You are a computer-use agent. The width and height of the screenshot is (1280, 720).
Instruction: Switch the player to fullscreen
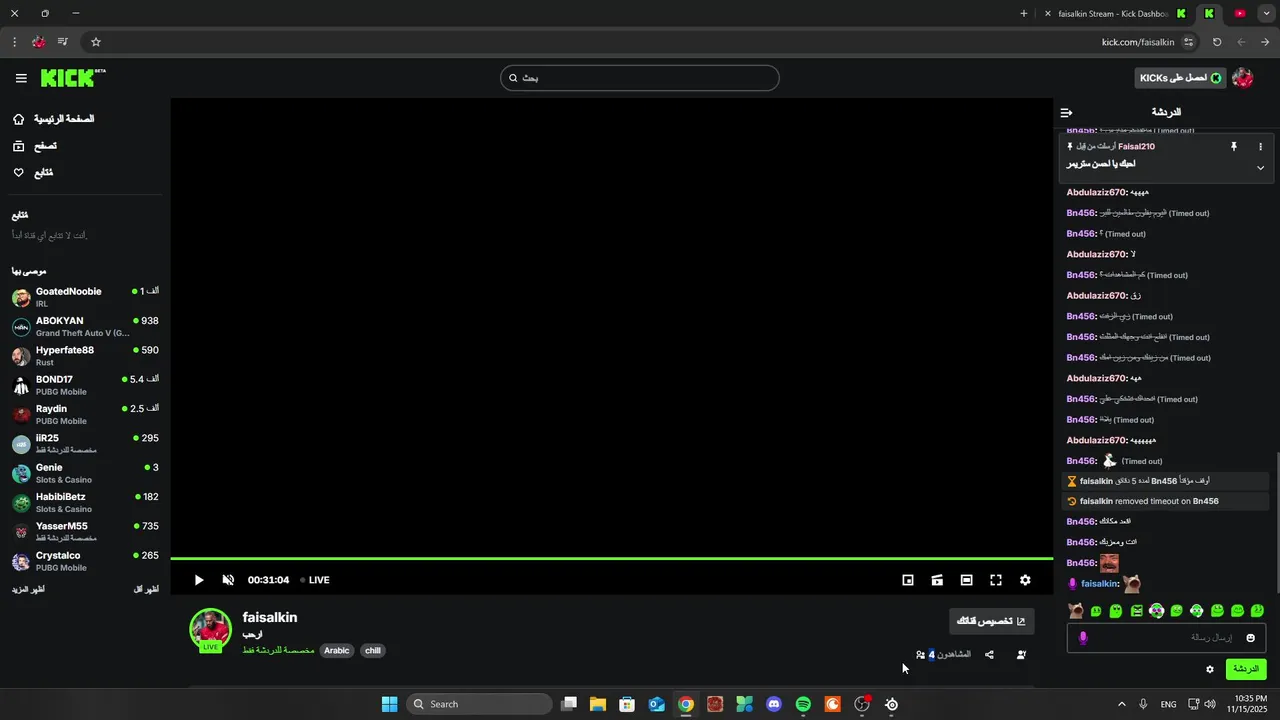coord(996,580)
